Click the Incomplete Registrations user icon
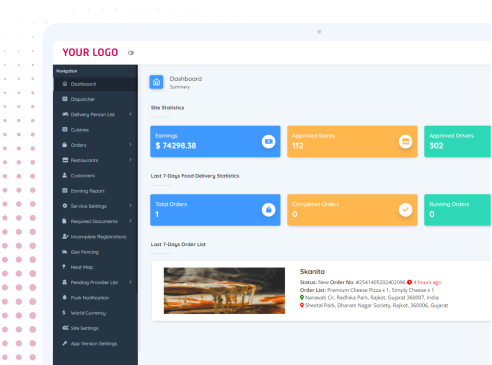Screen dimensions: 492x365 (x=65, y=236)
